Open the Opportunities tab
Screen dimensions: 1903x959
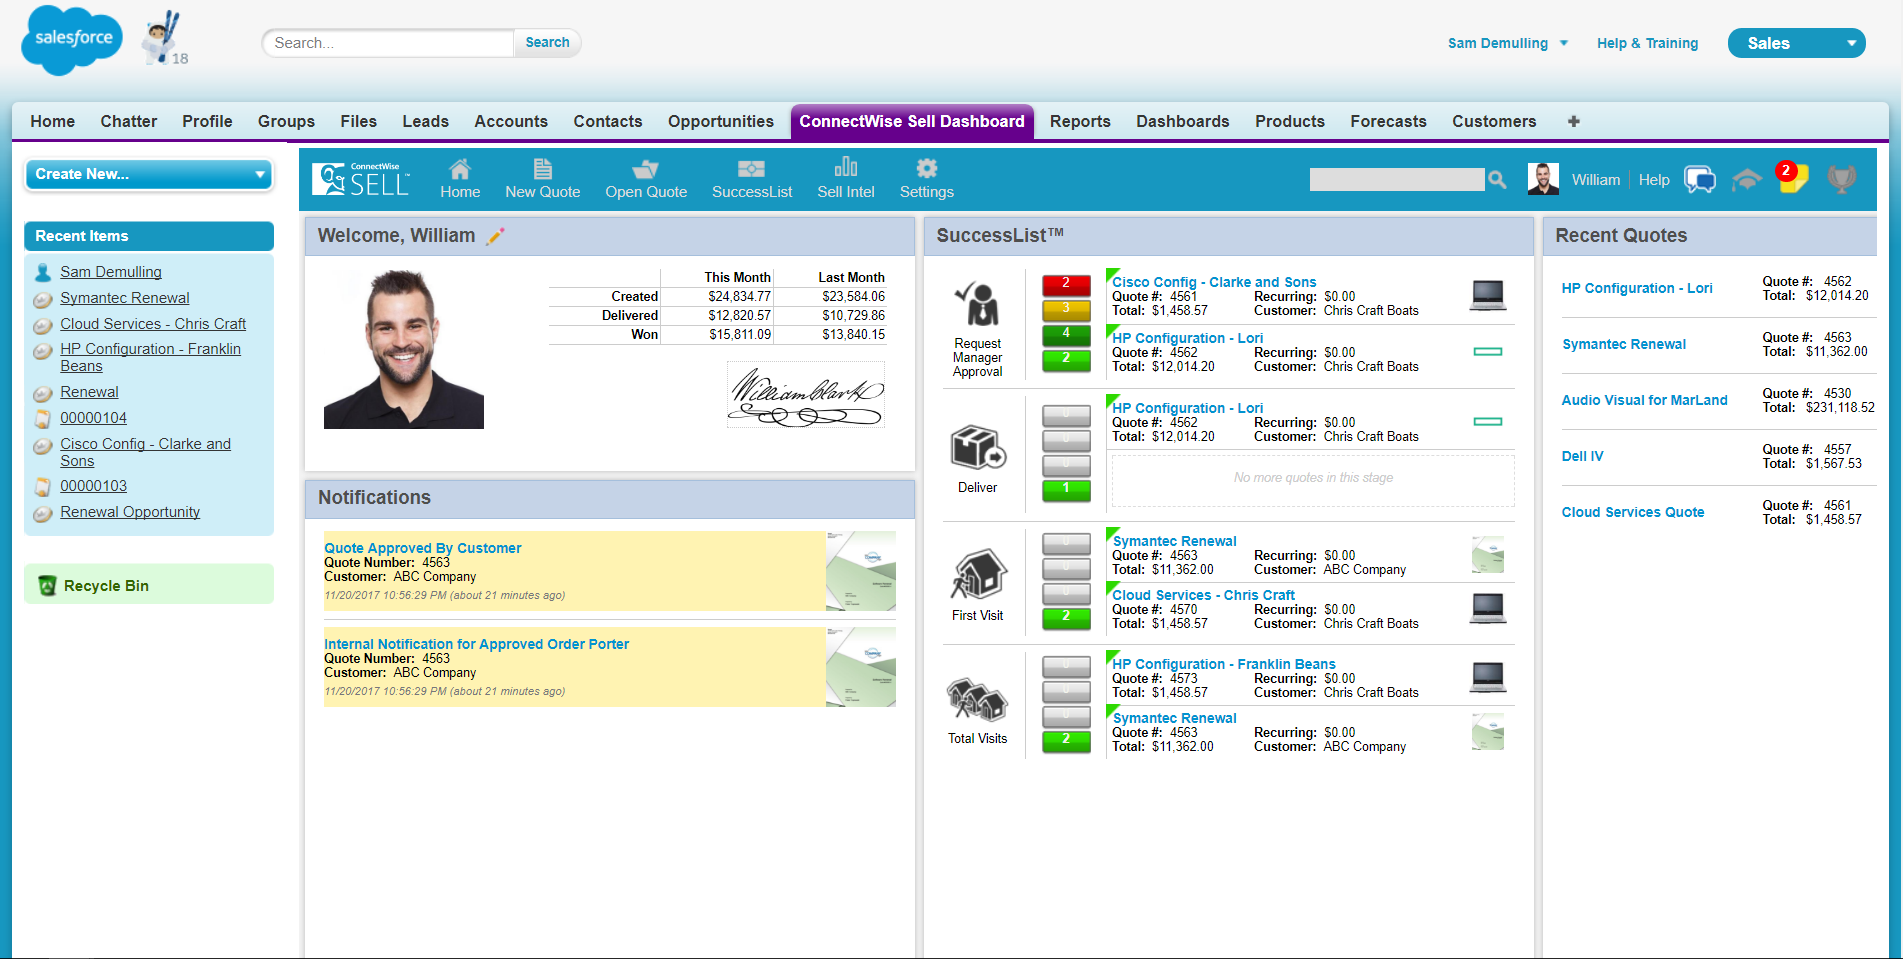(x=720, y=121)
